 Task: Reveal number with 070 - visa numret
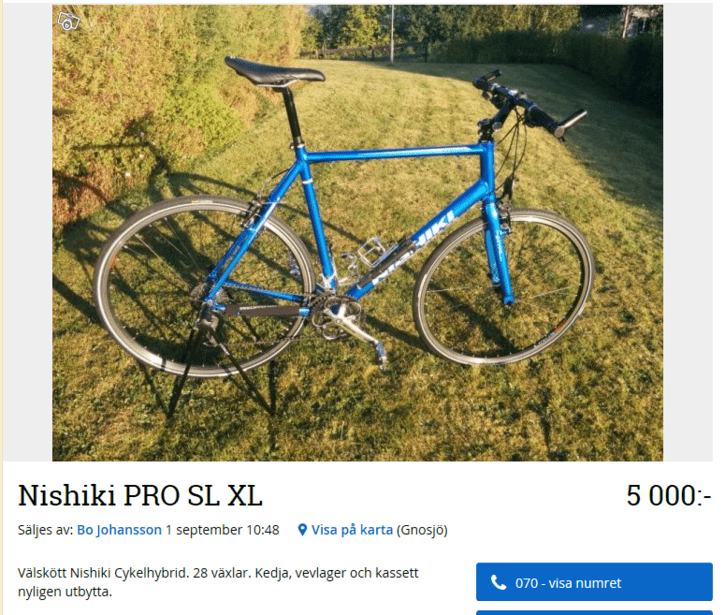(x=594, y=582)
